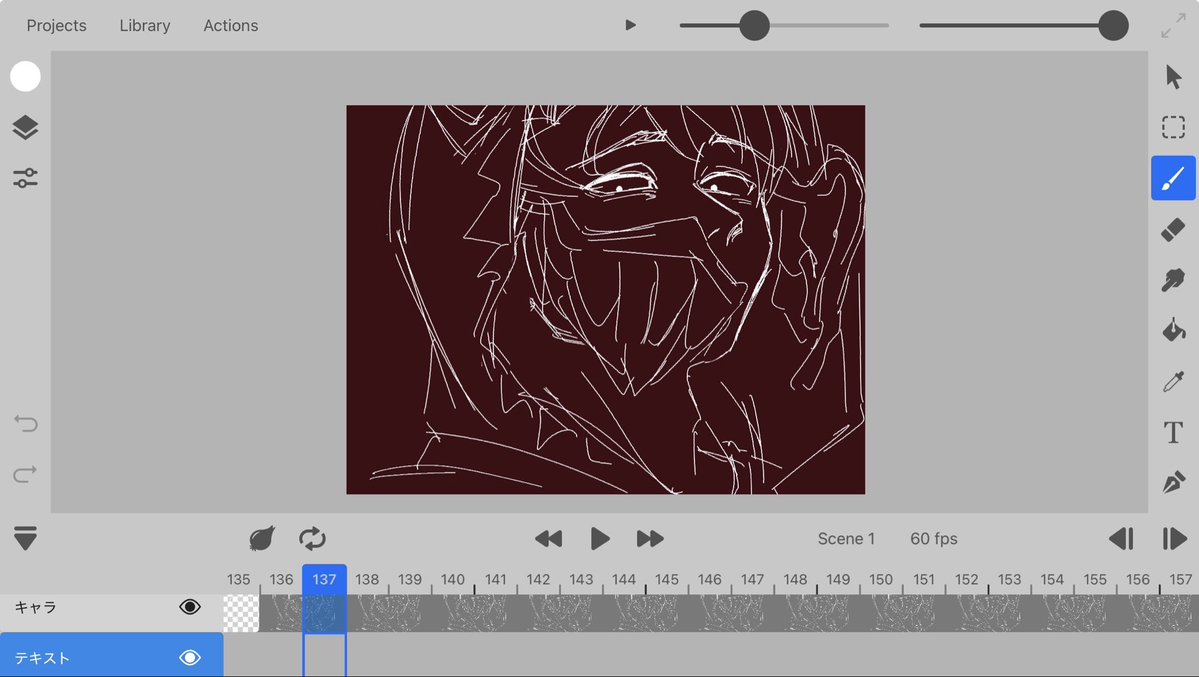
Task: Select the Eraser tool
Action: coord(1174,229)
